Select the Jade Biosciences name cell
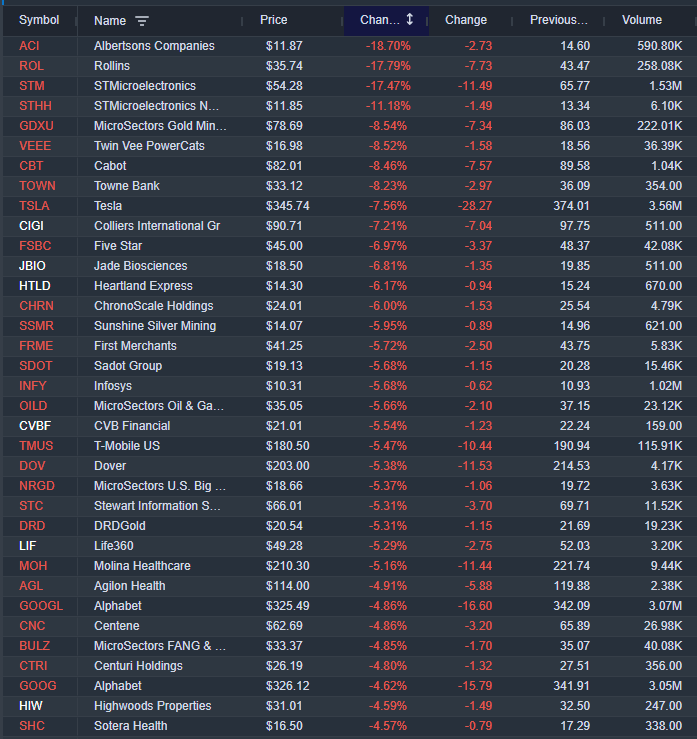Screen dimensions: 697x739 [x=140, y=266]
